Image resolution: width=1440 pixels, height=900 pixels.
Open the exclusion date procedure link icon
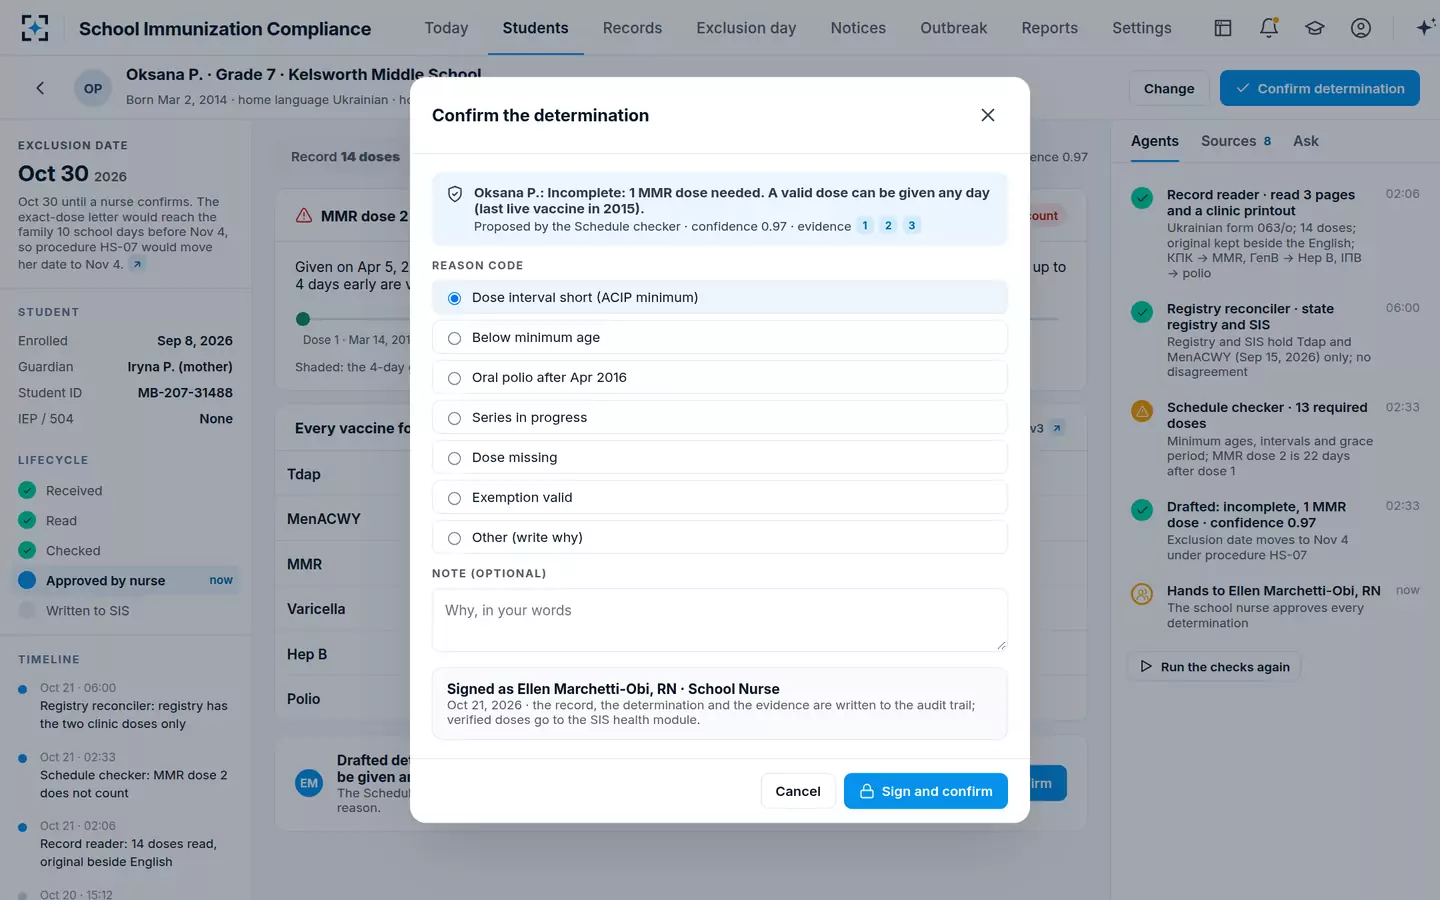(137, 264)
